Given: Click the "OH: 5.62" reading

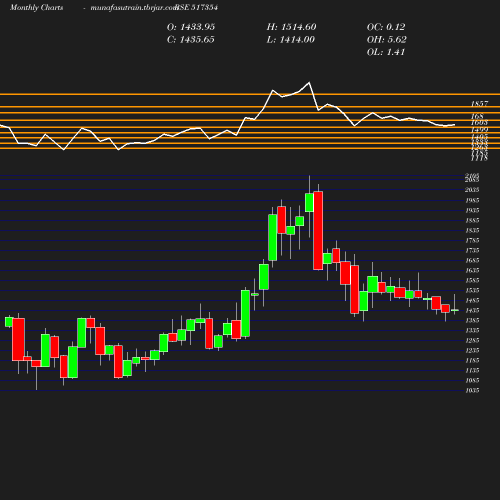Looking at the screenshot, I should 387,40.
